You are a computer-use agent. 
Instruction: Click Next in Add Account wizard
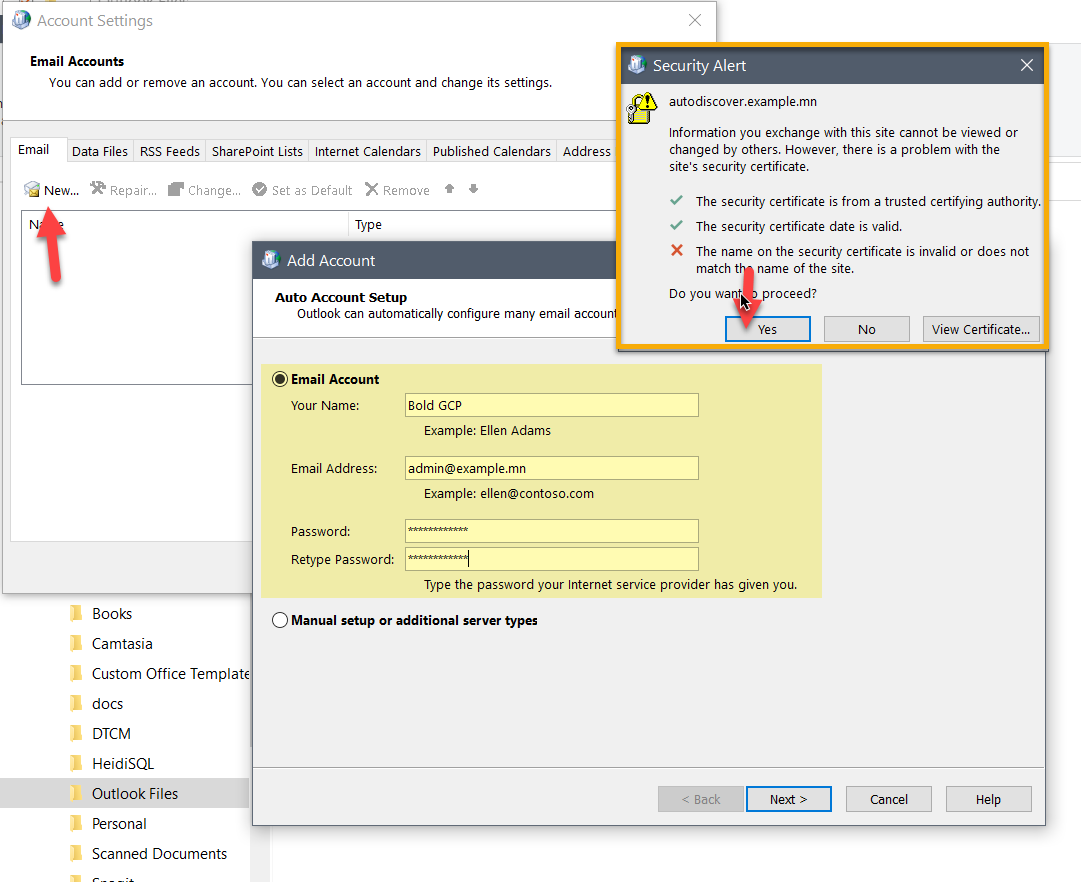click(x=788, y=799)
